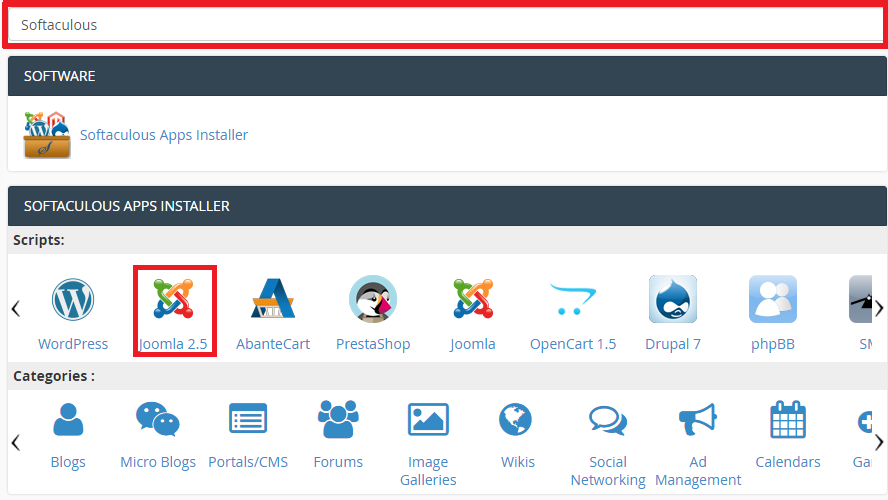Open the Forums category icon

tap(338, 419)
